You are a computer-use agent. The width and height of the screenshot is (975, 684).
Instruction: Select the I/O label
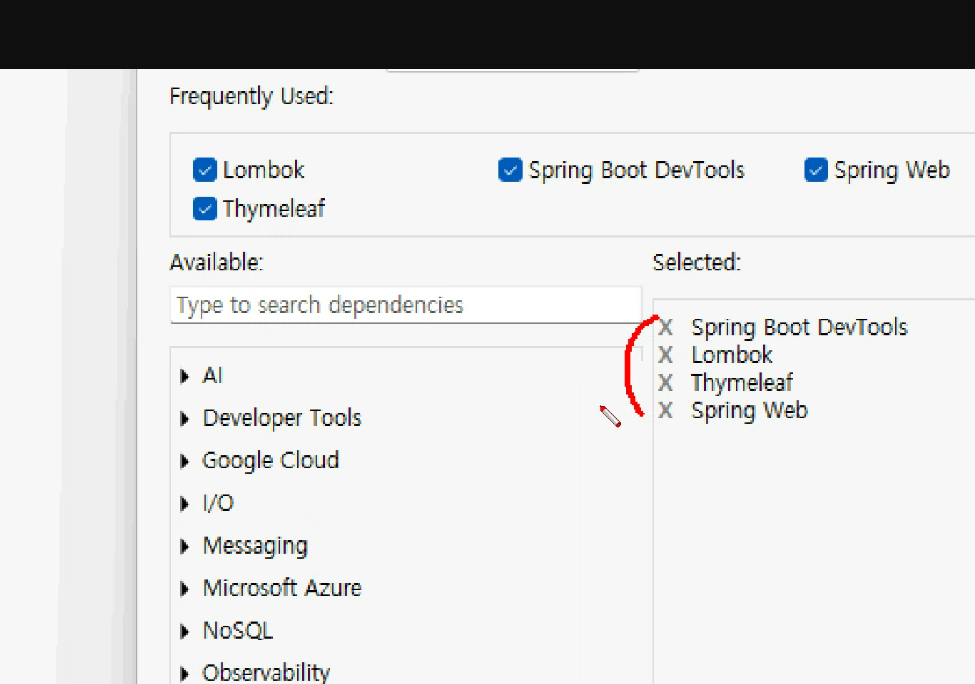[x=218, y=502]
